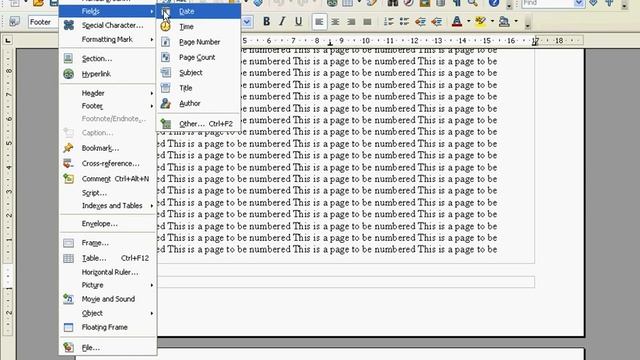Select Date from the Fields submenu
This screenshot has height=360, width=640.
pos(198,11)
